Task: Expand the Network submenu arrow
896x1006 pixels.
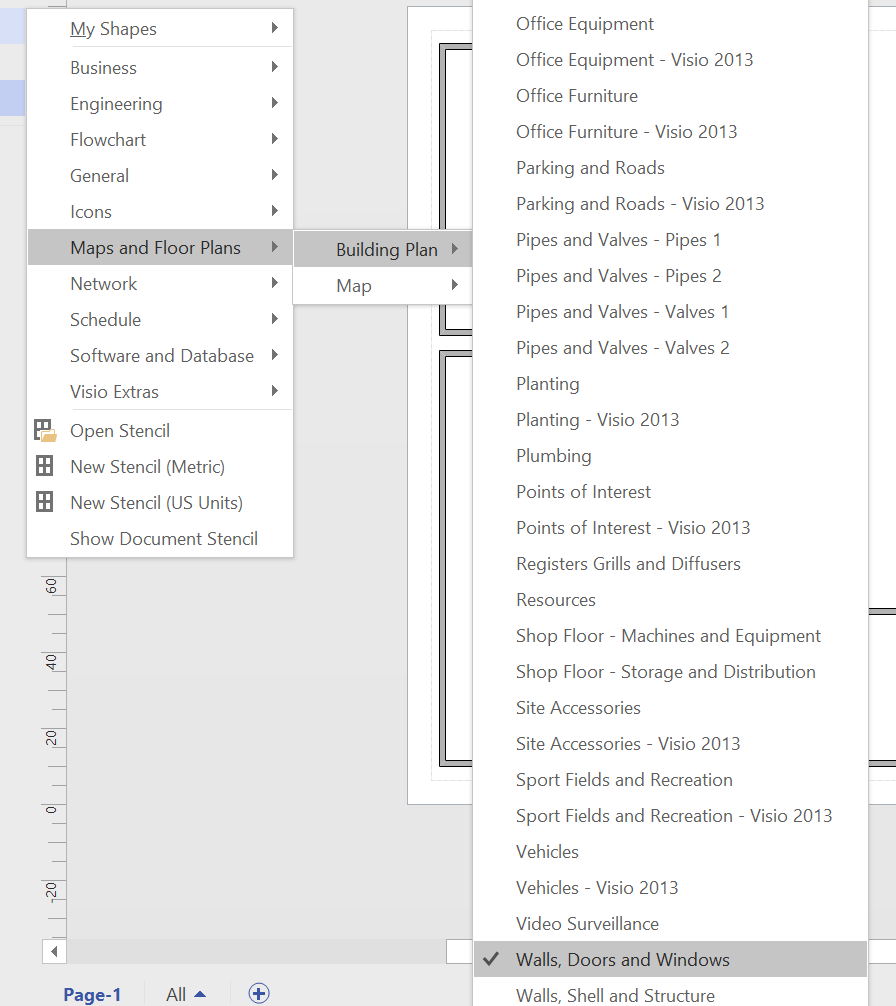Action: (278, 283)
